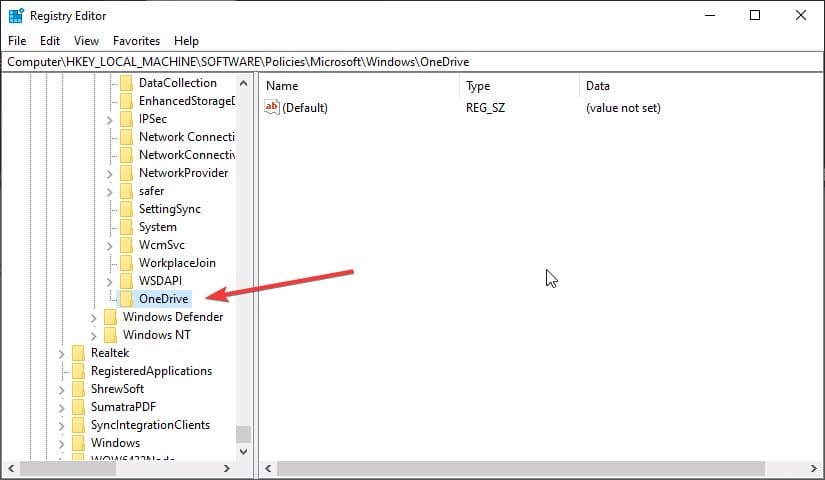Click the System folder icon

tap(126, 227)
